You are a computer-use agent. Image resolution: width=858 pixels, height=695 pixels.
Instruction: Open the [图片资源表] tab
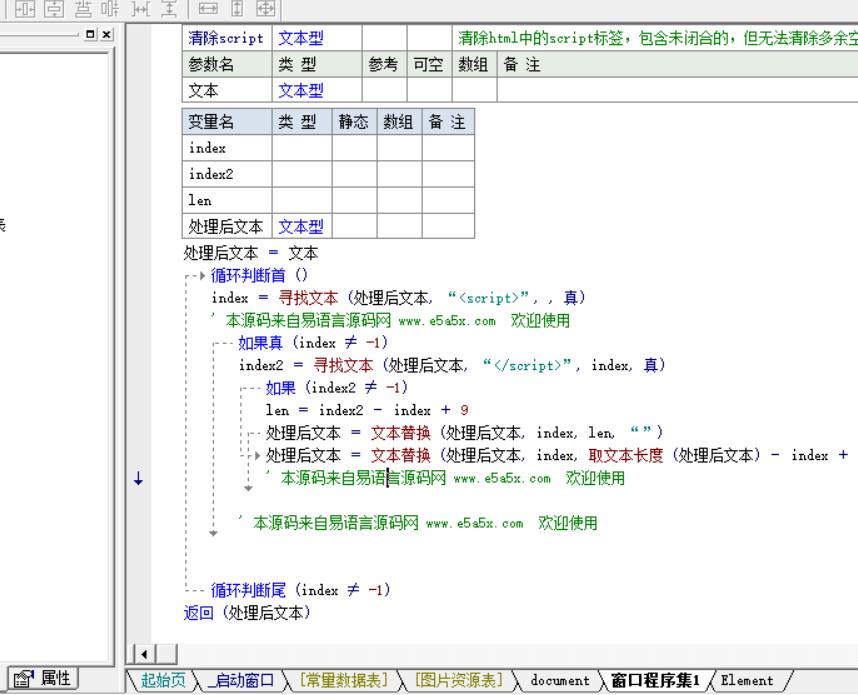coord(459,680)
